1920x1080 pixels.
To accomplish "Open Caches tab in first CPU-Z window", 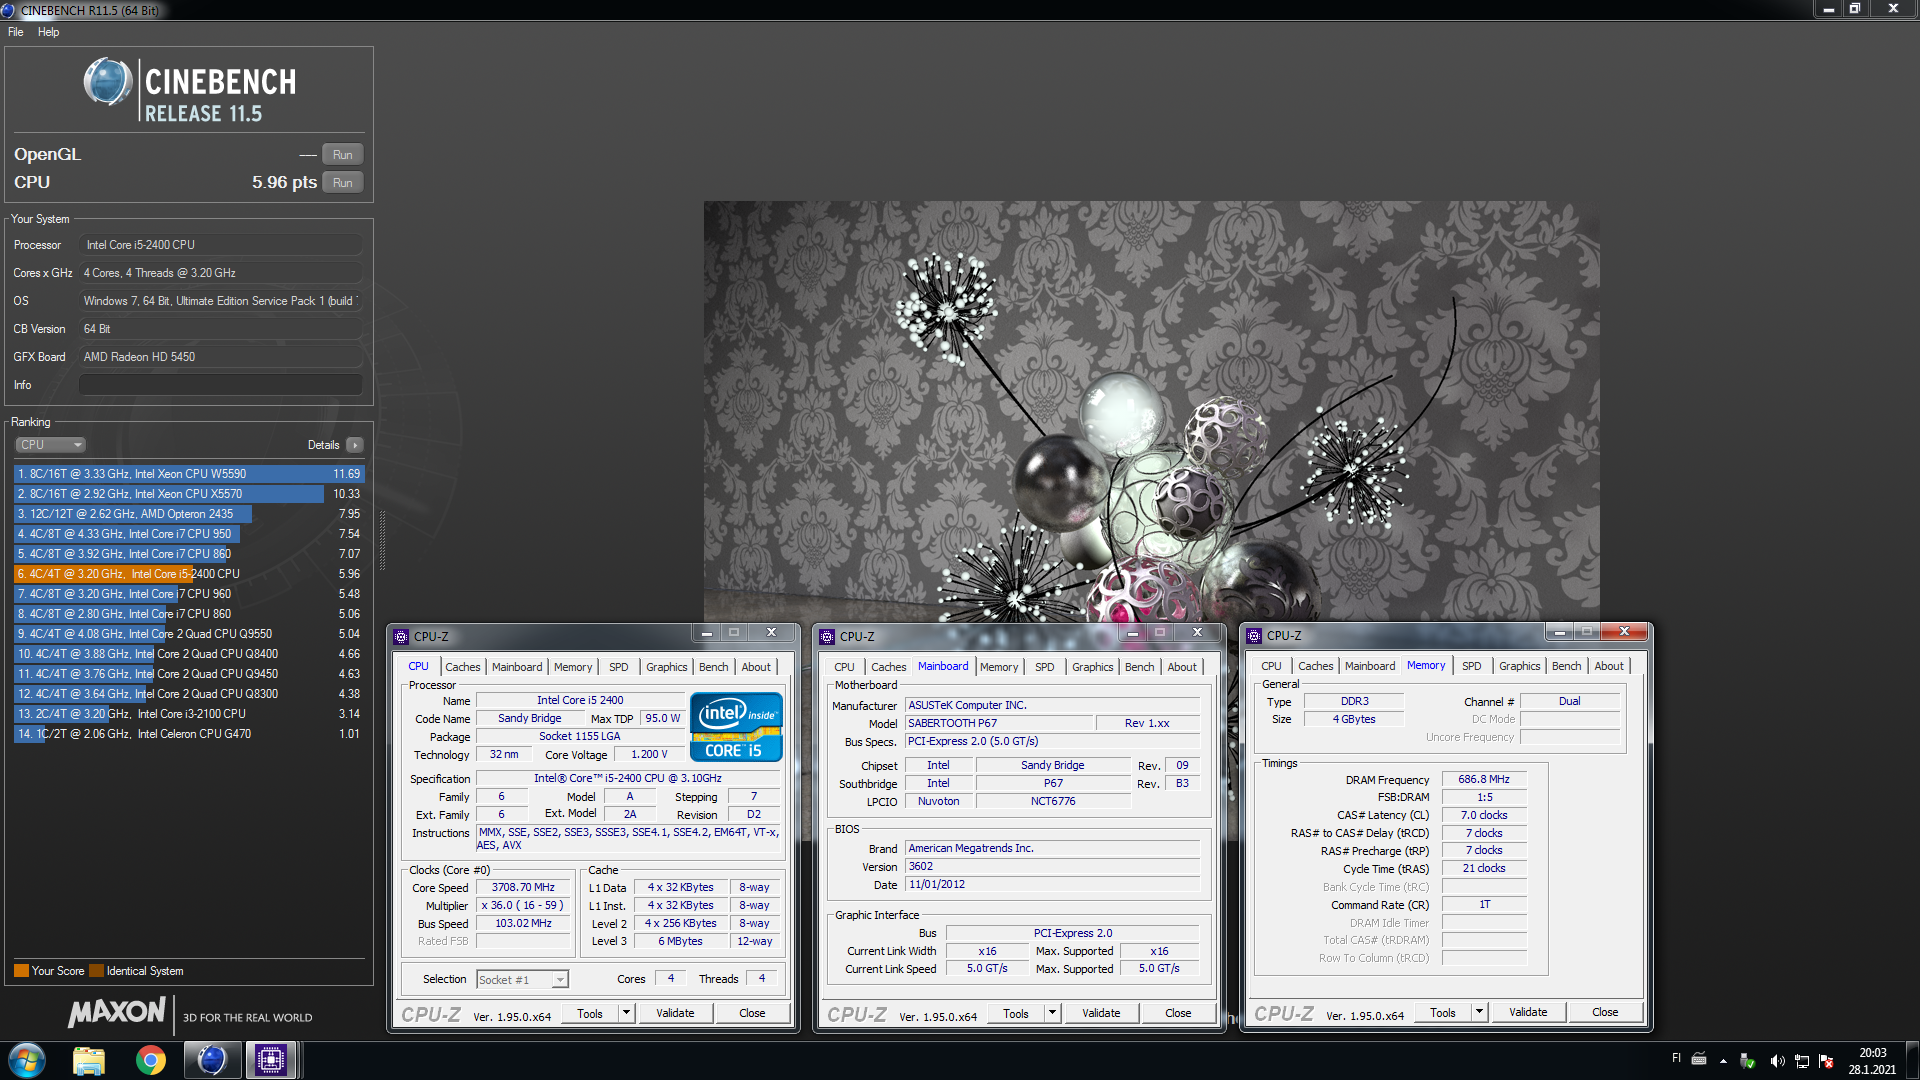I will (463, 667).
